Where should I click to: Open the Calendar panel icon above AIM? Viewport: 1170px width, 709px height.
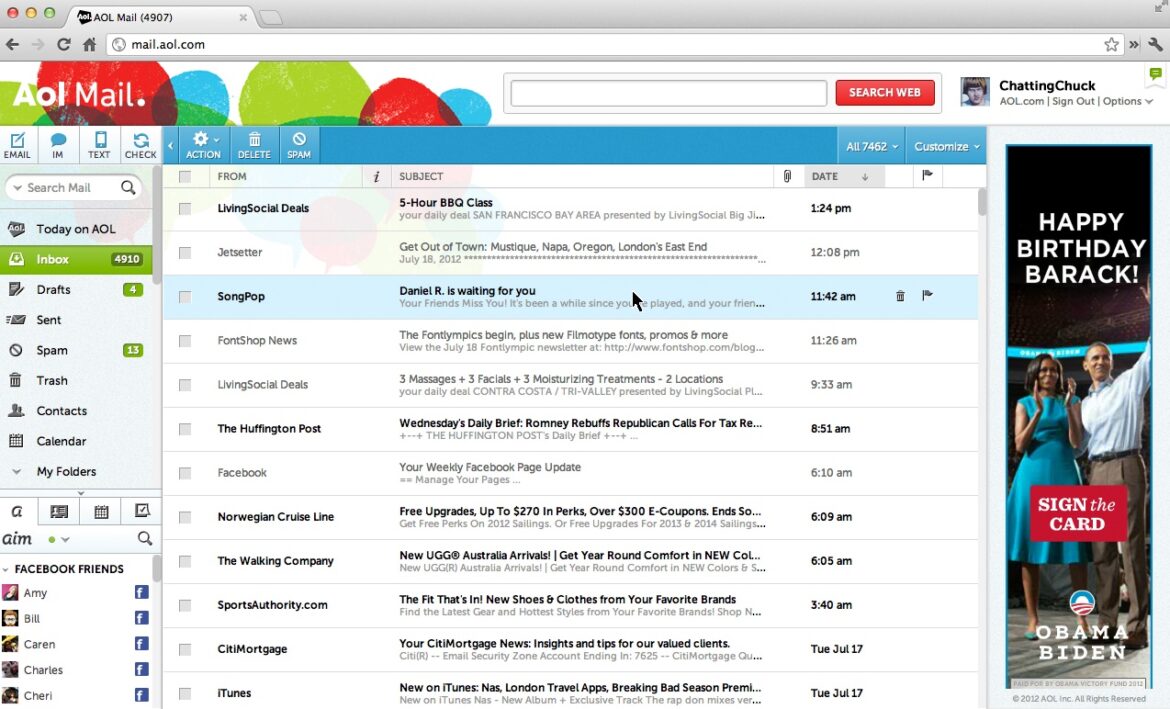coord(100,510)
